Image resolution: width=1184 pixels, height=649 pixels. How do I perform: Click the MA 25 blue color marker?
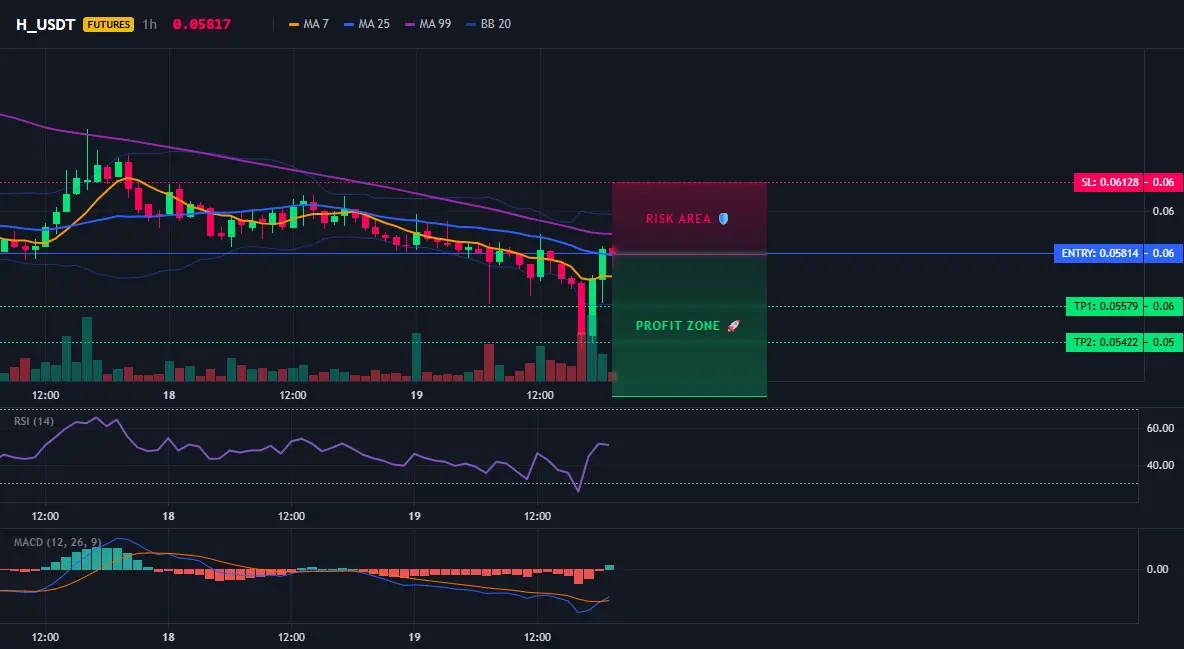pos(349,24)
